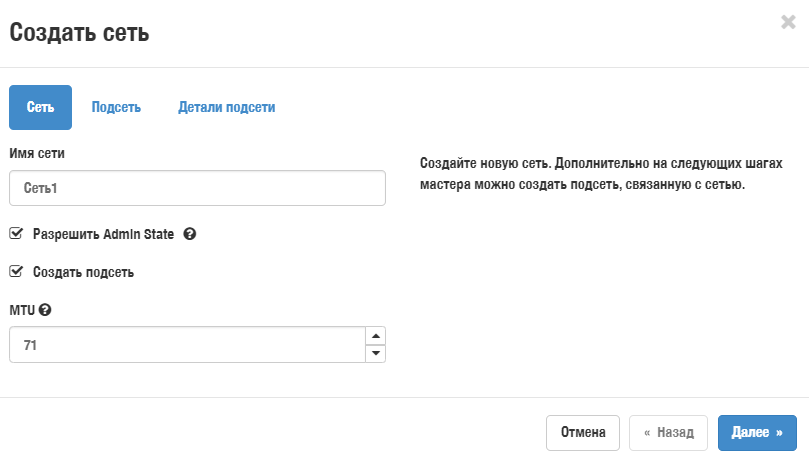
Task: Click inside the MTU number field
Action: point(187,345)
